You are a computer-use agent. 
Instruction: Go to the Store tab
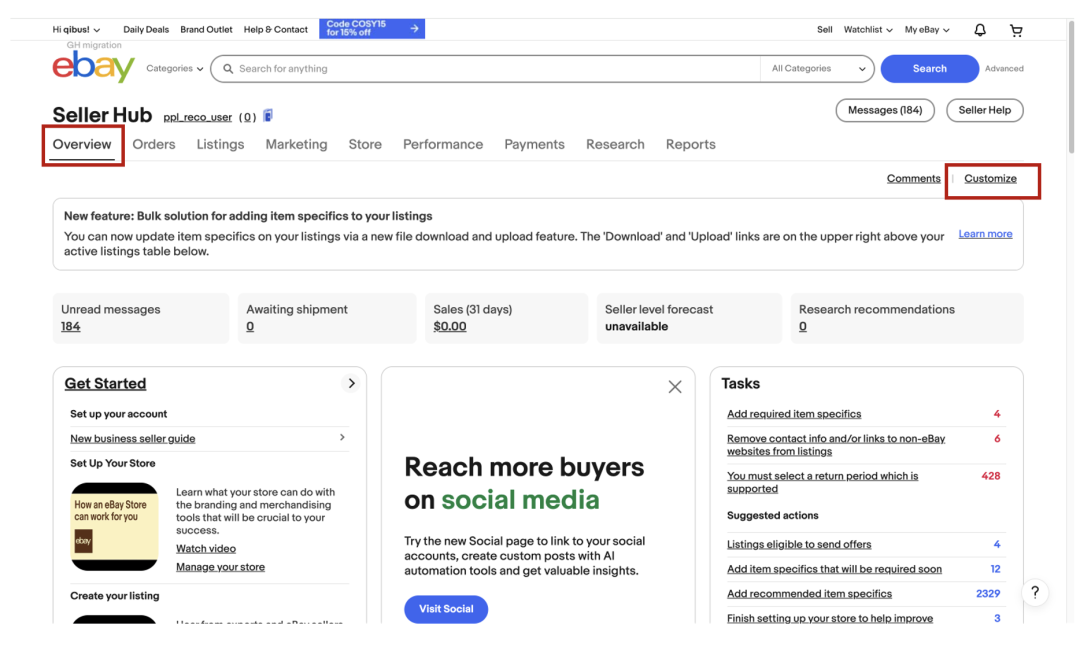click(365, 144)
